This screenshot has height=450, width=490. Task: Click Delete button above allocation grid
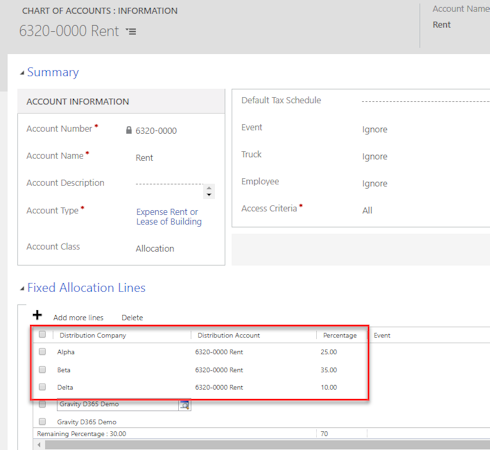[132, 318]
